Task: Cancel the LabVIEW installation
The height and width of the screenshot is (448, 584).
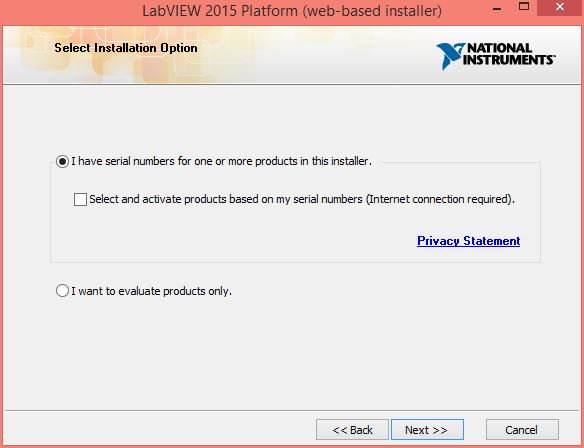Action: click(x=522, y=430)
